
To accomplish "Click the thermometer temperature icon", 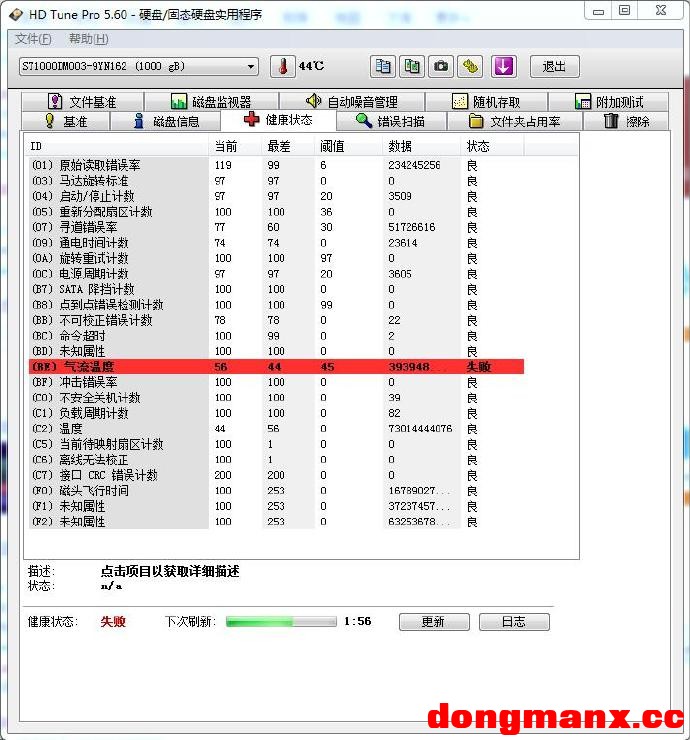I will tap(283, 67).
